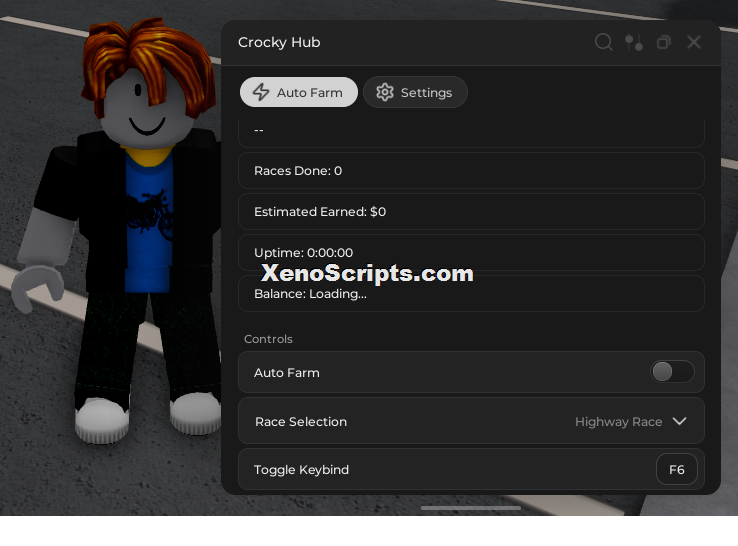Click the Crocky Hub title text
The height and width of the screenshot is (546, 738).
click(279, 42)
